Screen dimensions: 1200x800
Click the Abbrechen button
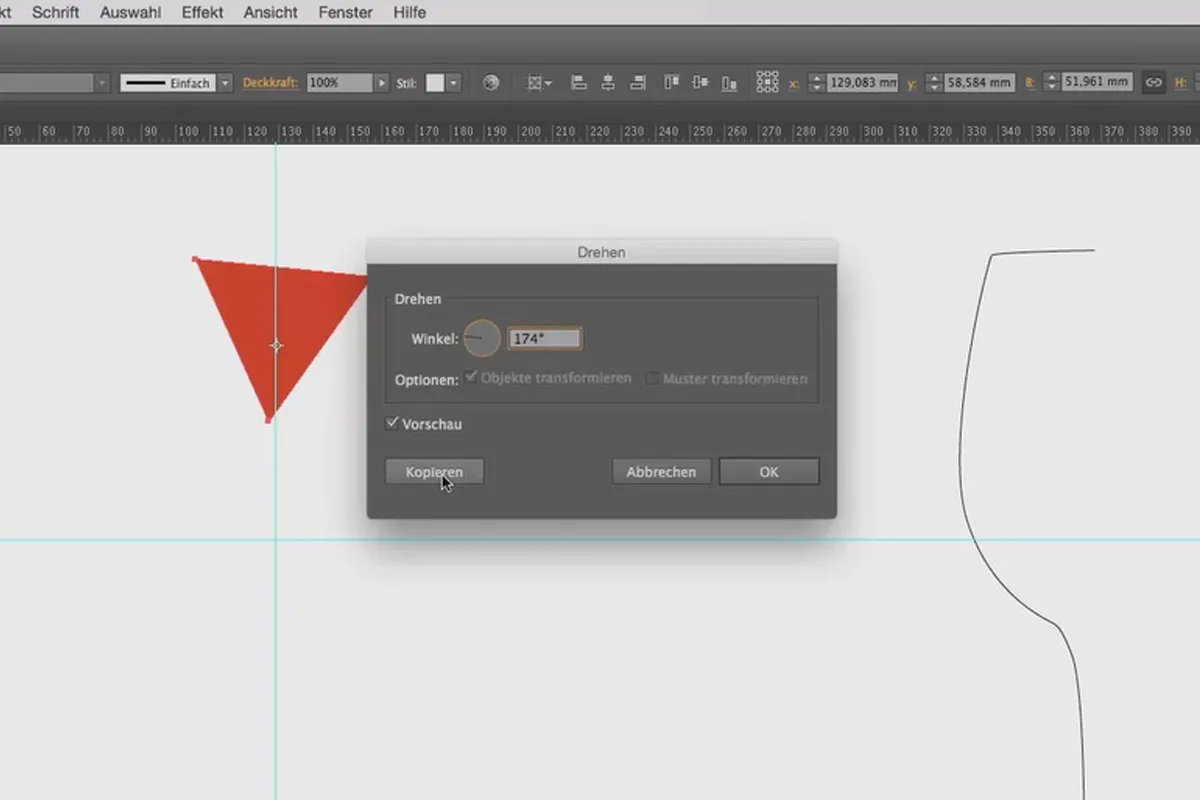[x=661, y=472]
